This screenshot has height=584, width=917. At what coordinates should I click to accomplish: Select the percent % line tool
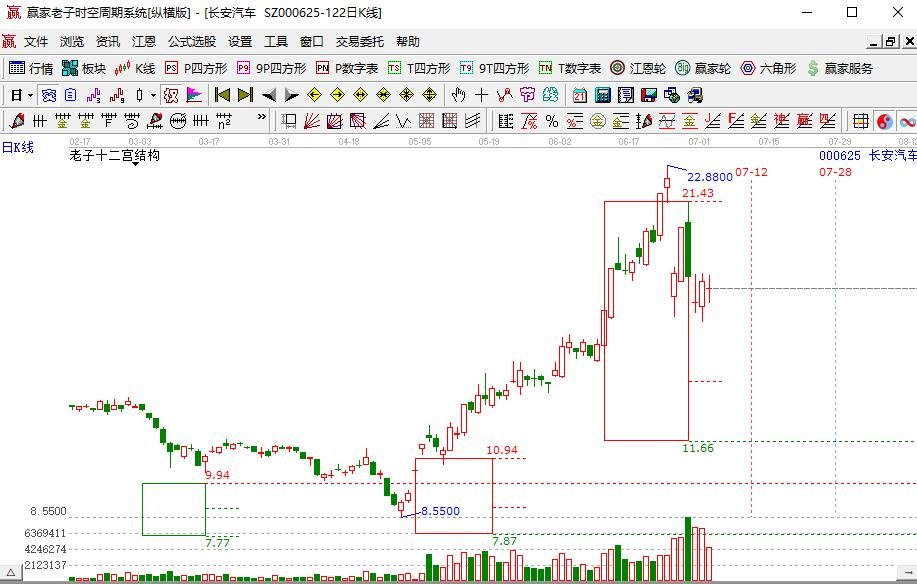tap(551, 121)
